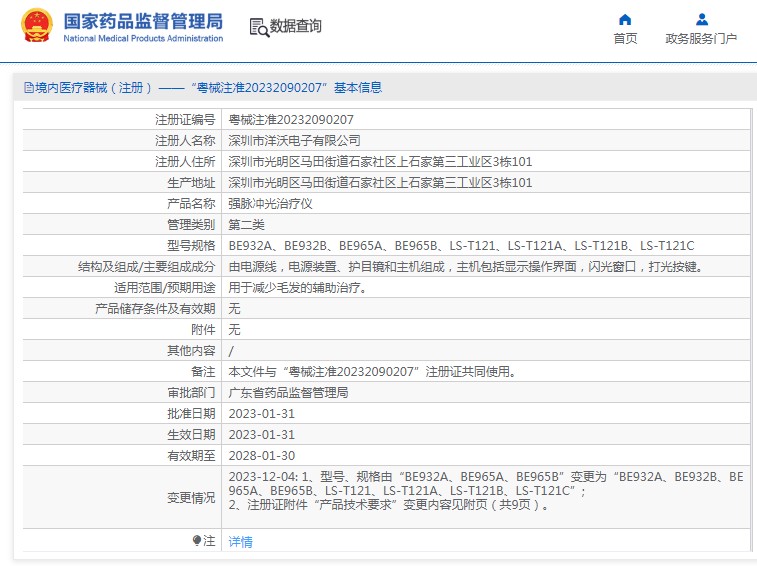Select the product name 强脉冲光治疗仪
757x566 pixels.
(x=270, y=203)
